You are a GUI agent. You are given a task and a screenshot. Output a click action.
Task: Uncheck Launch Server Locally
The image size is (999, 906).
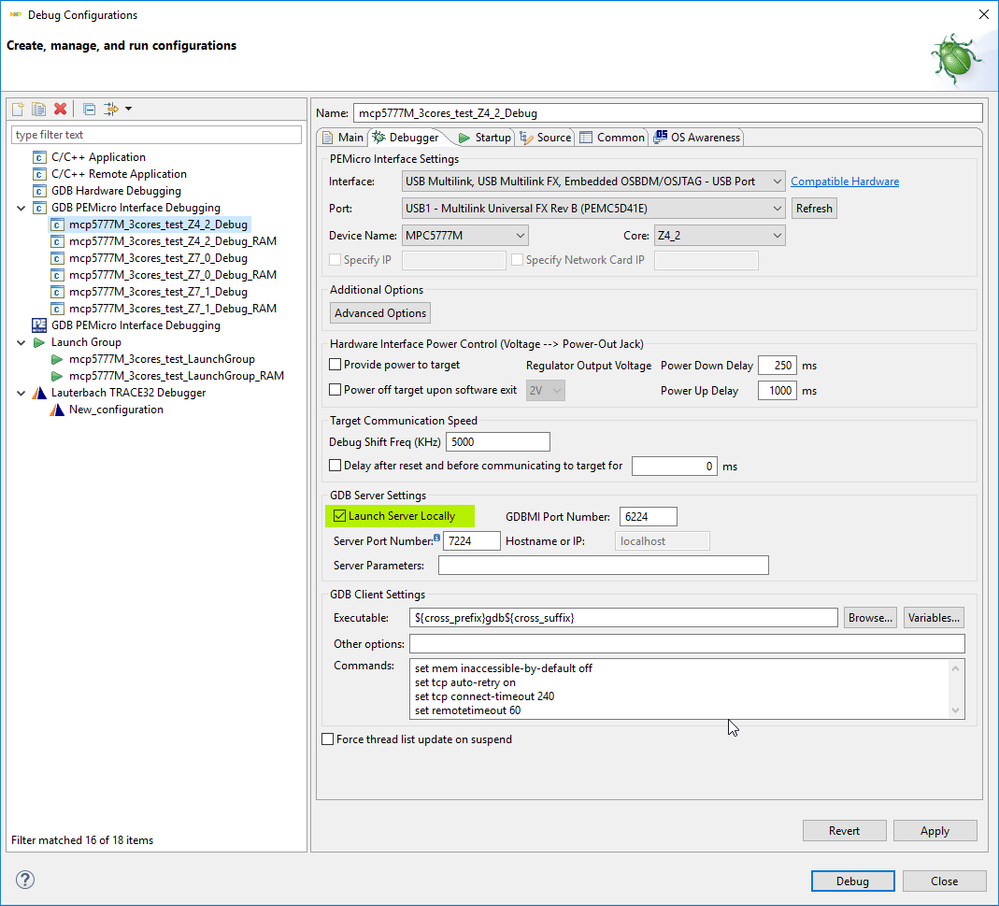pyautogui.click(x=340, y=516)
